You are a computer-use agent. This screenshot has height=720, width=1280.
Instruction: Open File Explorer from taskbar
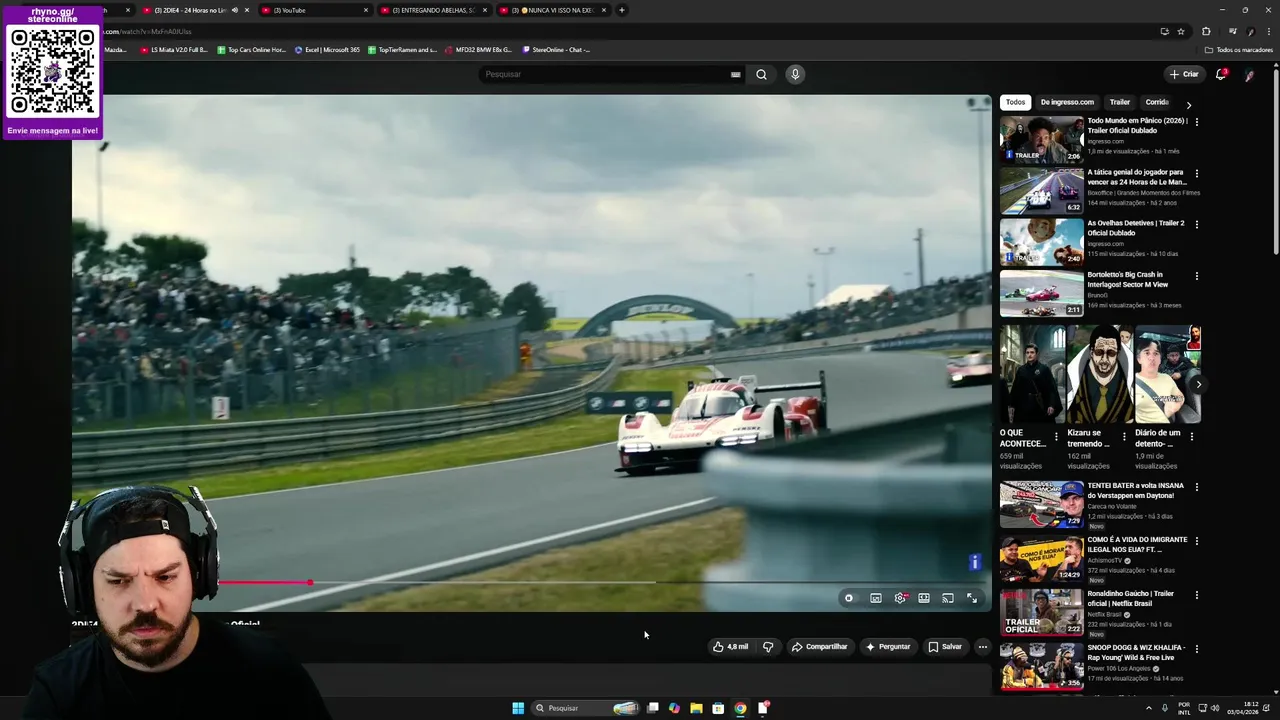pos(696,708)
